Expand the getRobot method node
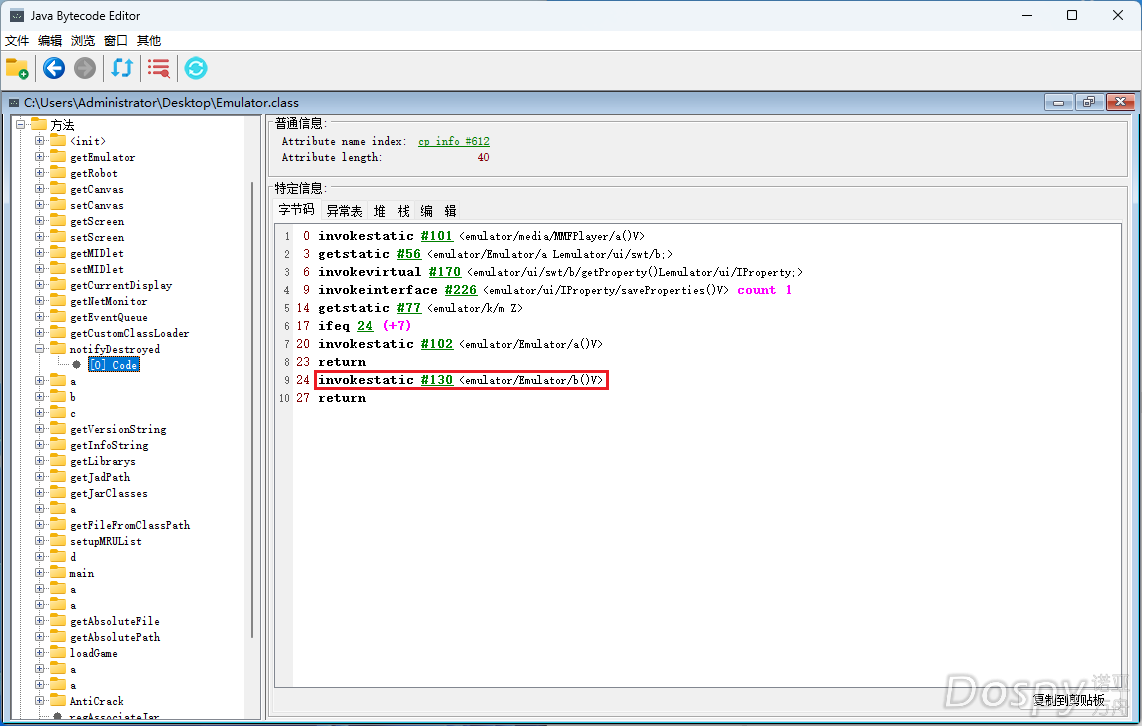The width and height of the screenshot is (1142, 726). 40,173
